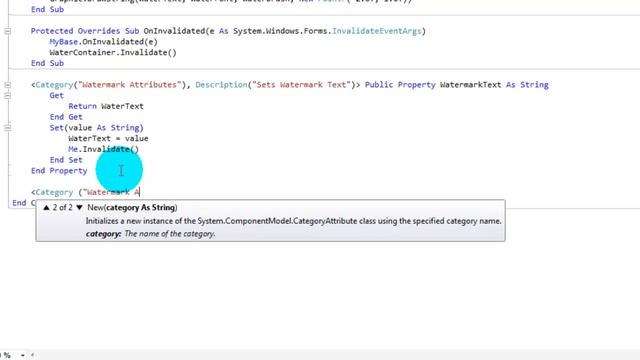Click the 'Me.Invalidate()' call
The image size is (640, 360).
[x=103, y=149]
